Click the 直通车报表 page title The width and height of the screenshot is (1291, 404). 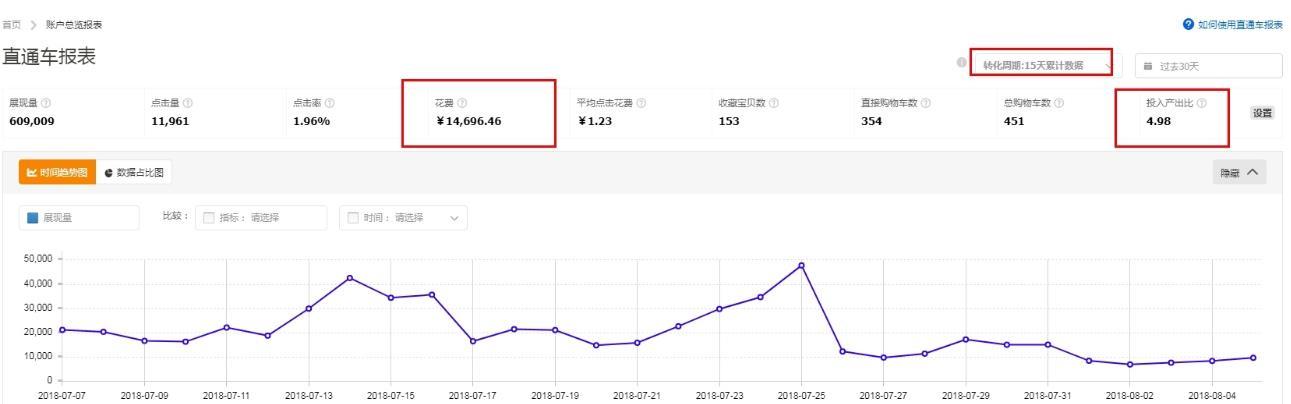pos(49,57)
